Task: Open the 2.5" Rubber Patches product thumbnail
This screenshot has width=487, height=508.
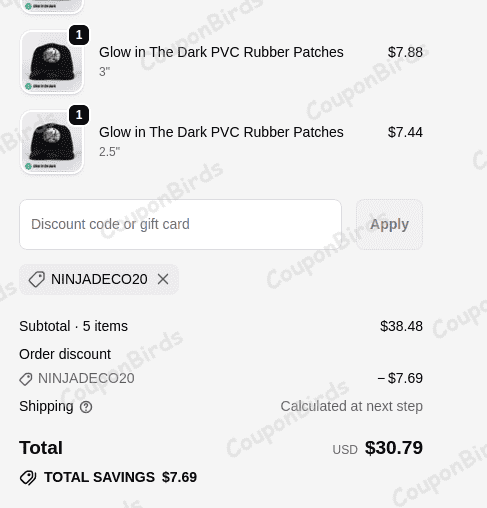Action: [52, 142]
